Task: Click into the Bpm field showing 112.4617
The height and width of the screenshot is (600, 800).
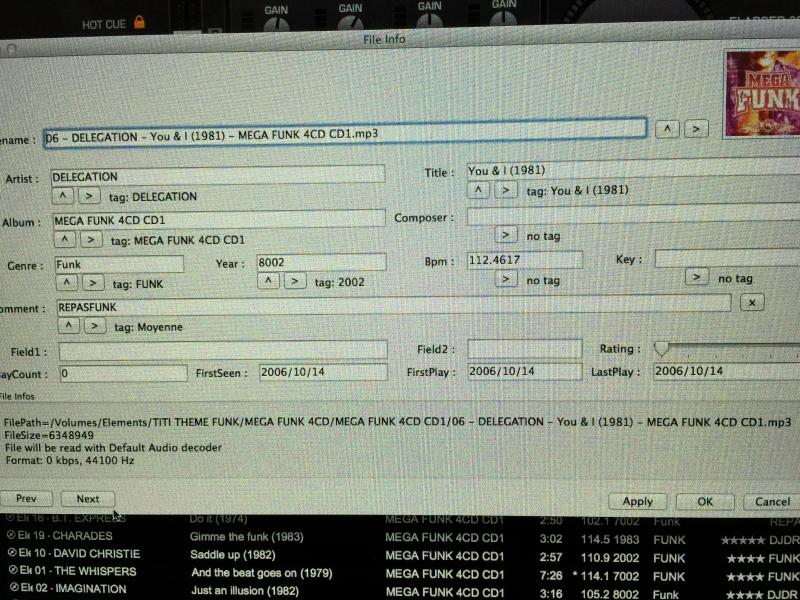Action: 524,260
